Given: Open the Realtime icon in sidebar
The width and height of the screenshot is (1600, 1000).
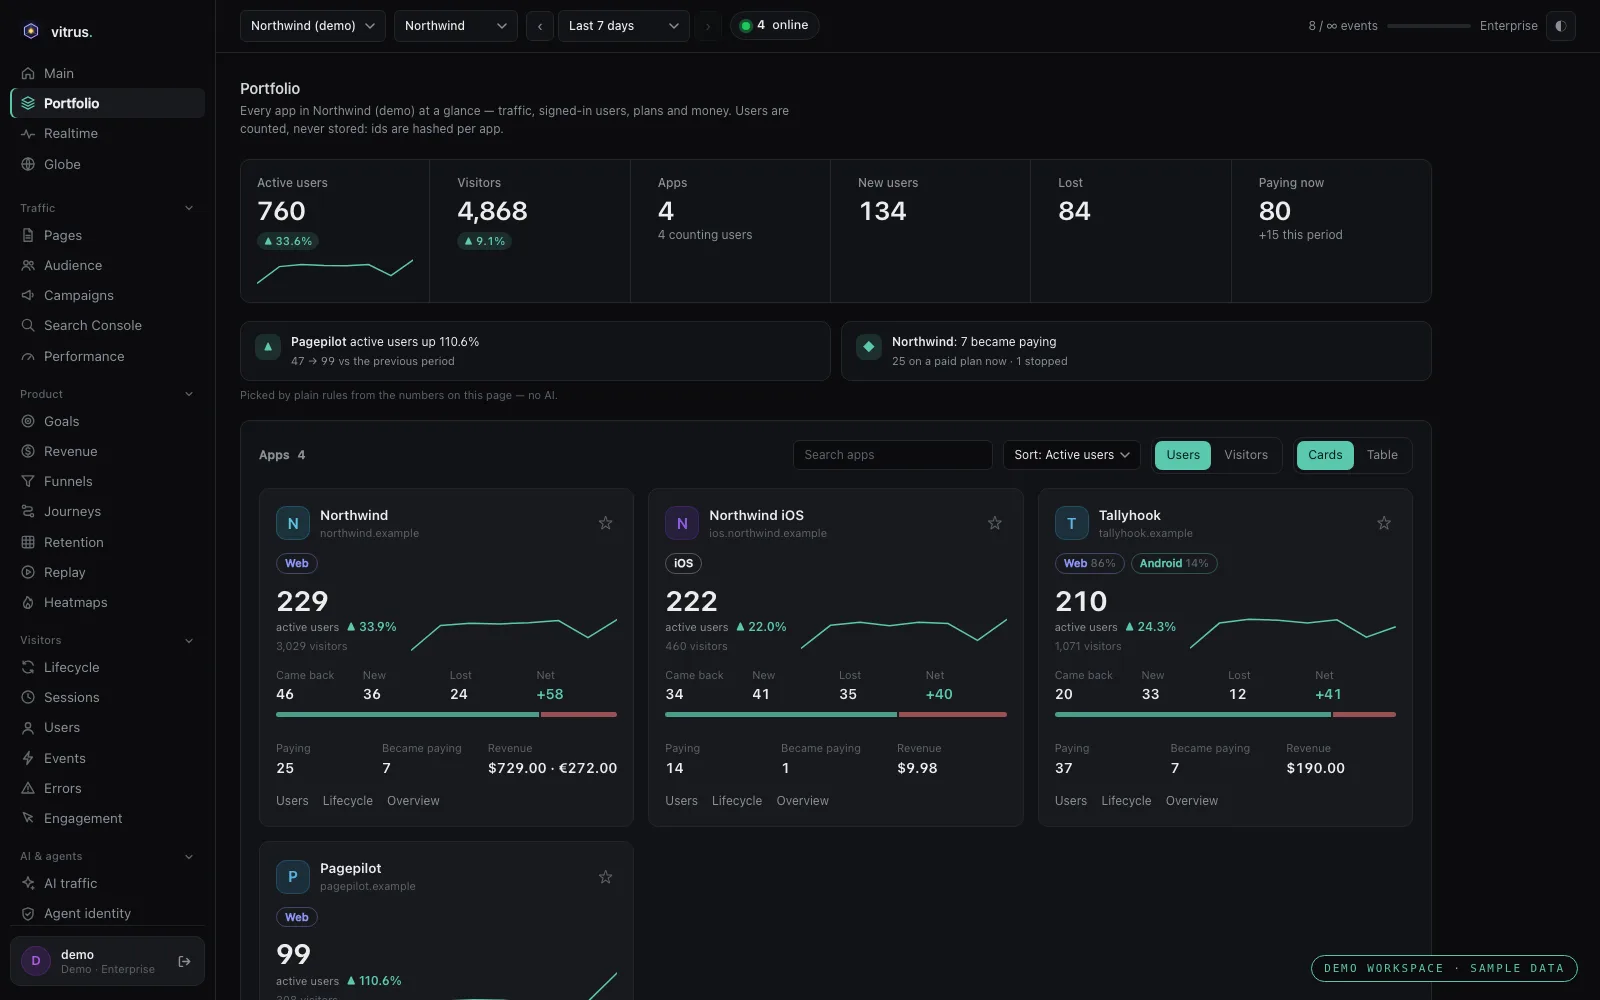Looking at the screenshot, I should pos(28,134).
